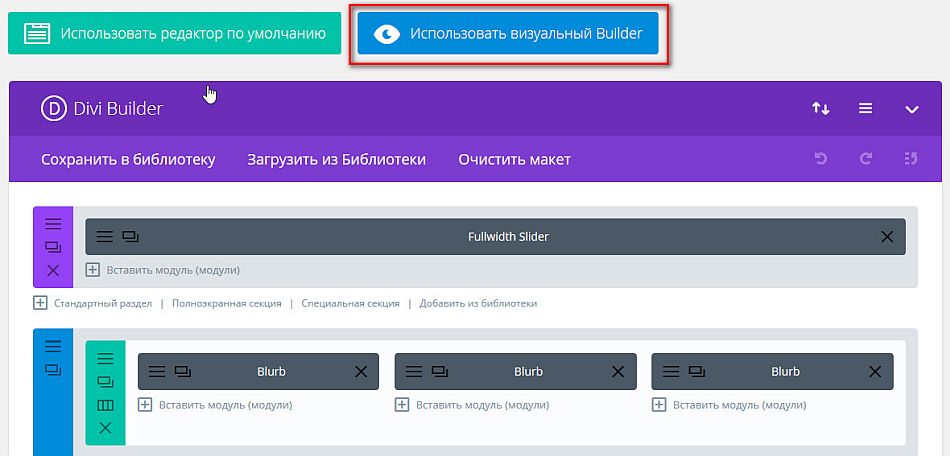Open Divi Builder settings hamburger icon

[x=865, y=108]
